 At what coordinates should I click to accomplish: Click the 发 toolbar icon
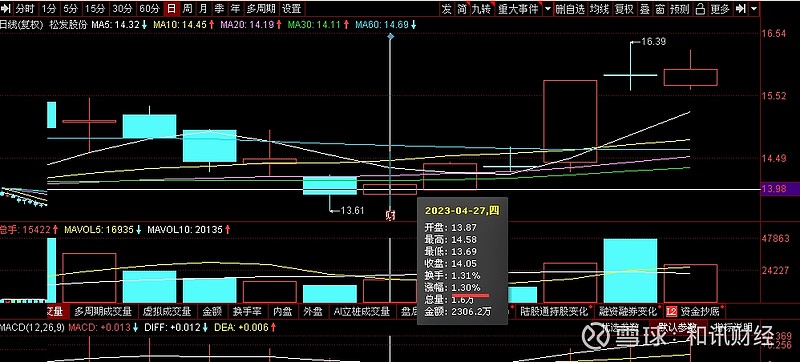(447, 9)
